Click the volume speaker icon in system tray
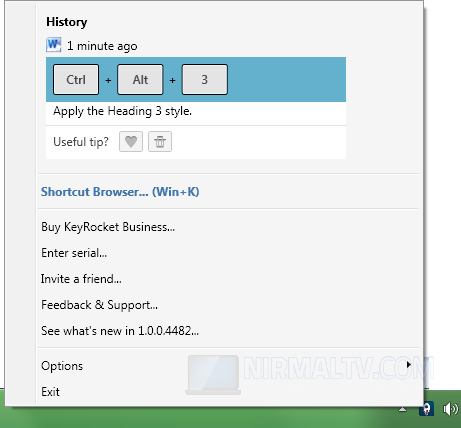Viewport: 461px width, 428px height. click(450, 409)
